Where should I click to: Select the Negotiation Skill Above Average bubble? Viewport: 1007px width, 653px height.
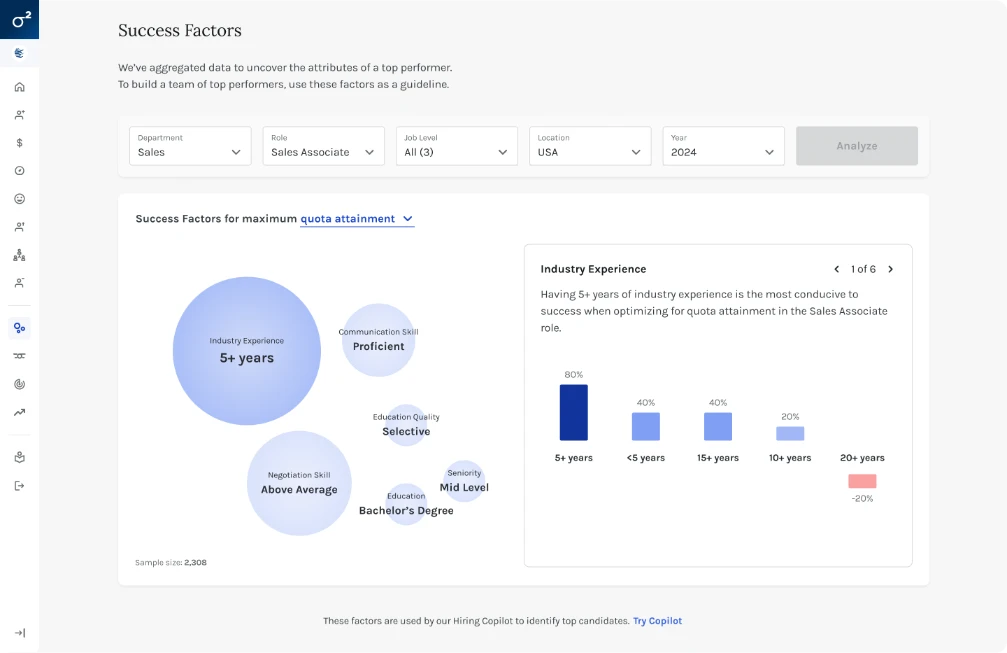pos(299,483)
